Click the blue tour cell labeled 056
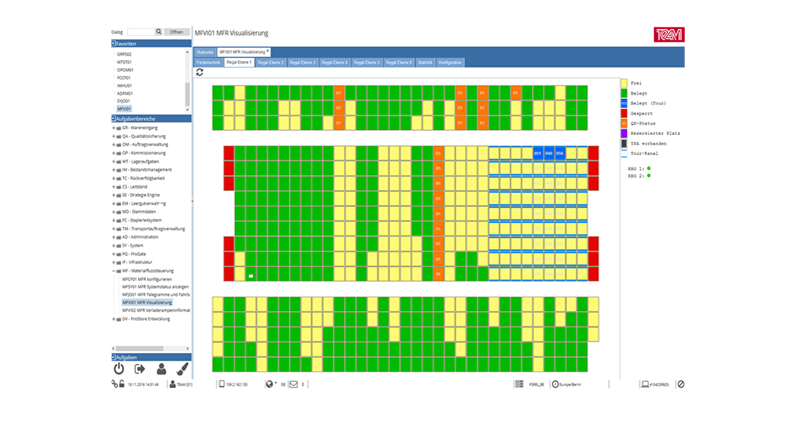The width and height of the screenshot is (800, 443). click(x=560, y=153)
